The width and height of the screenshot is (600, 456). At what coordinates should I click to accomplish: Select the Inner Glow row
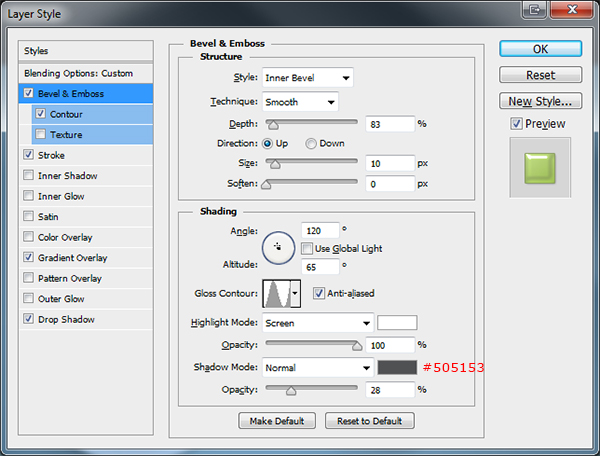pyautogui.click(x=86, y=196)
